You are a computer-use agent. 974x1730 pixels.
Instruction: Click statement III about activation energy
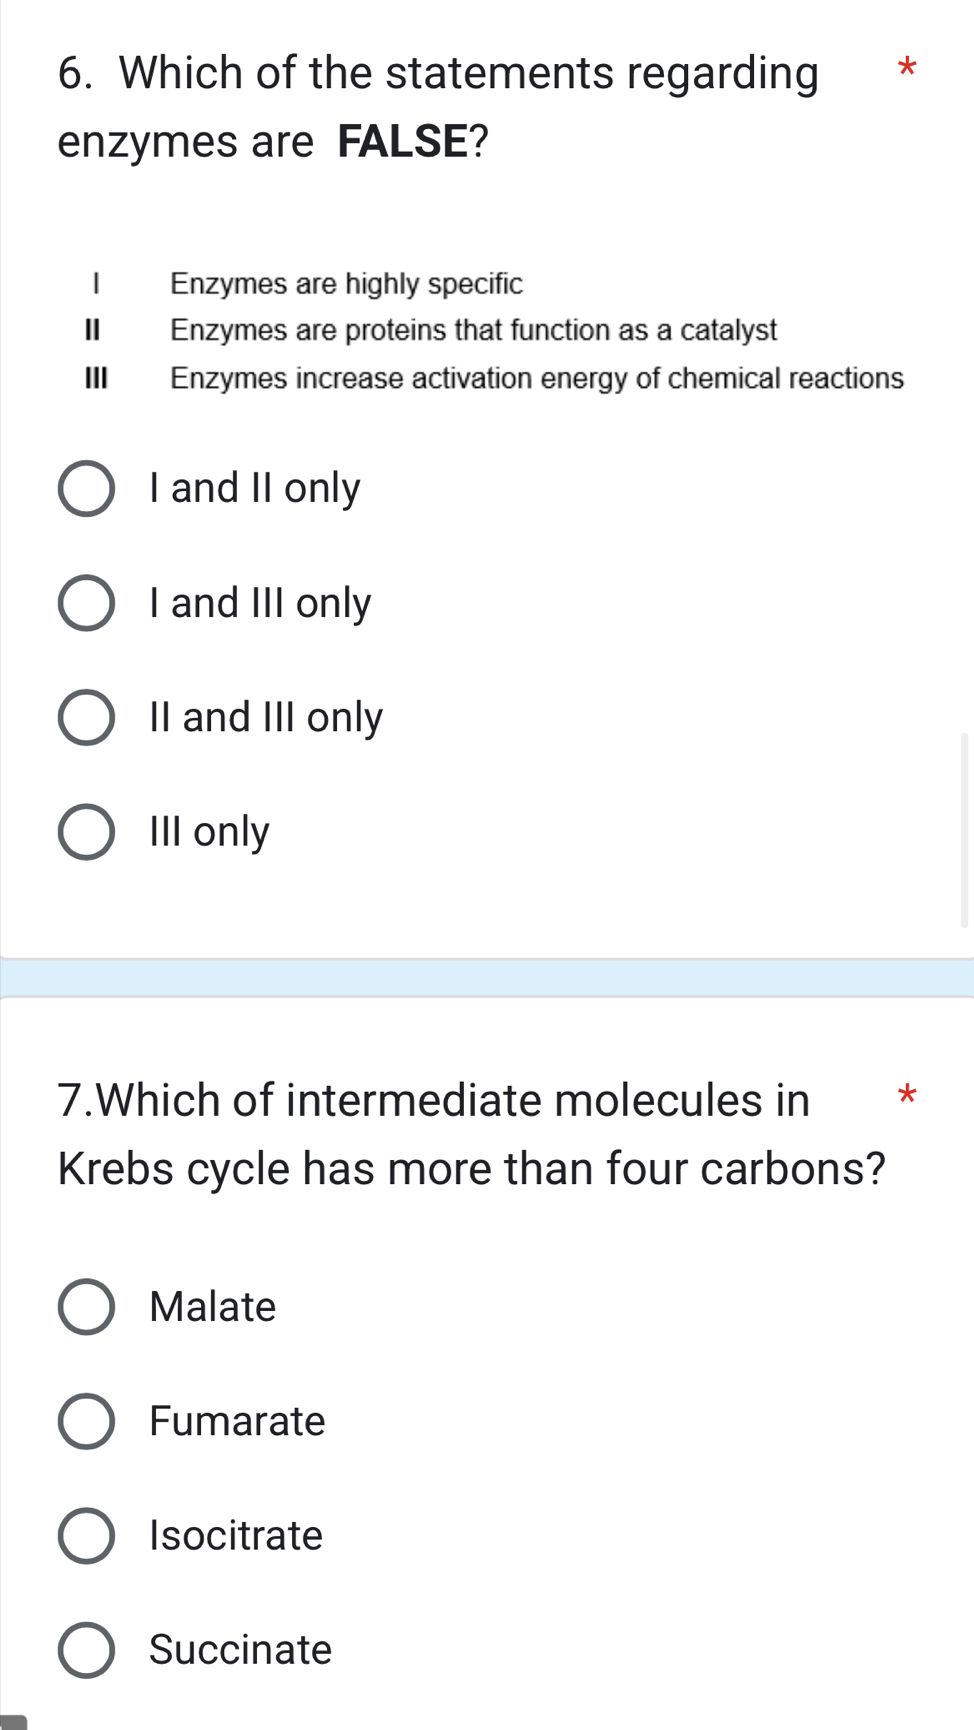[x=536, y=377]
